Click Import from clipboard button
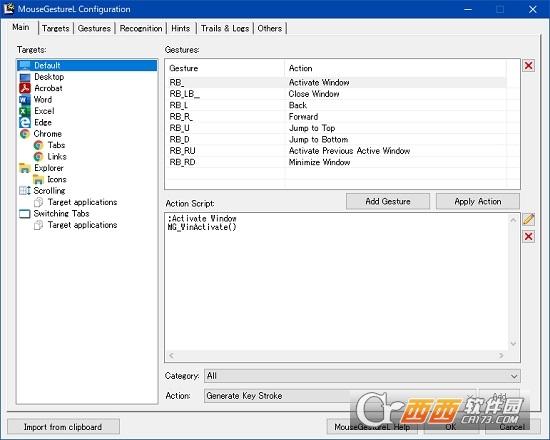The image size is (550, 440). click(x=63, y=427)
